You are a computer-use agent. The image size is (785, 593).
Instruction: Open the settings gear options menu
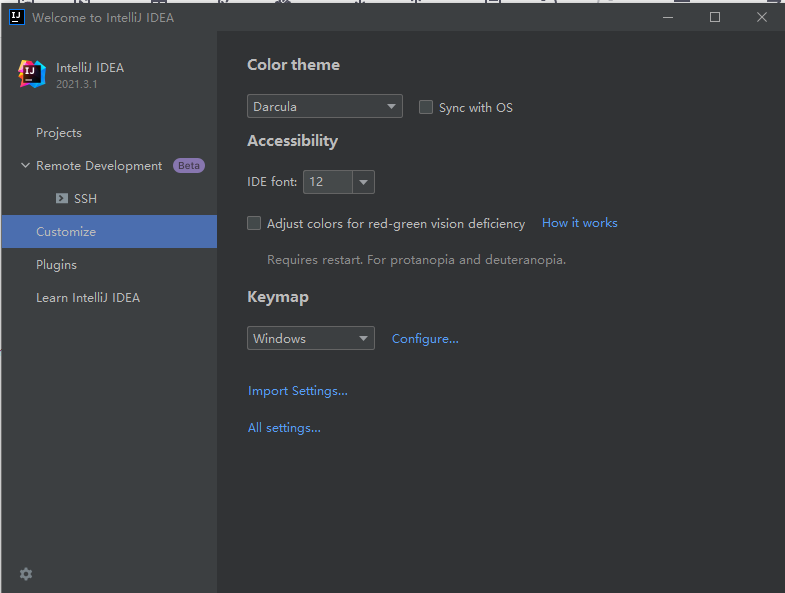pos(26,574)
